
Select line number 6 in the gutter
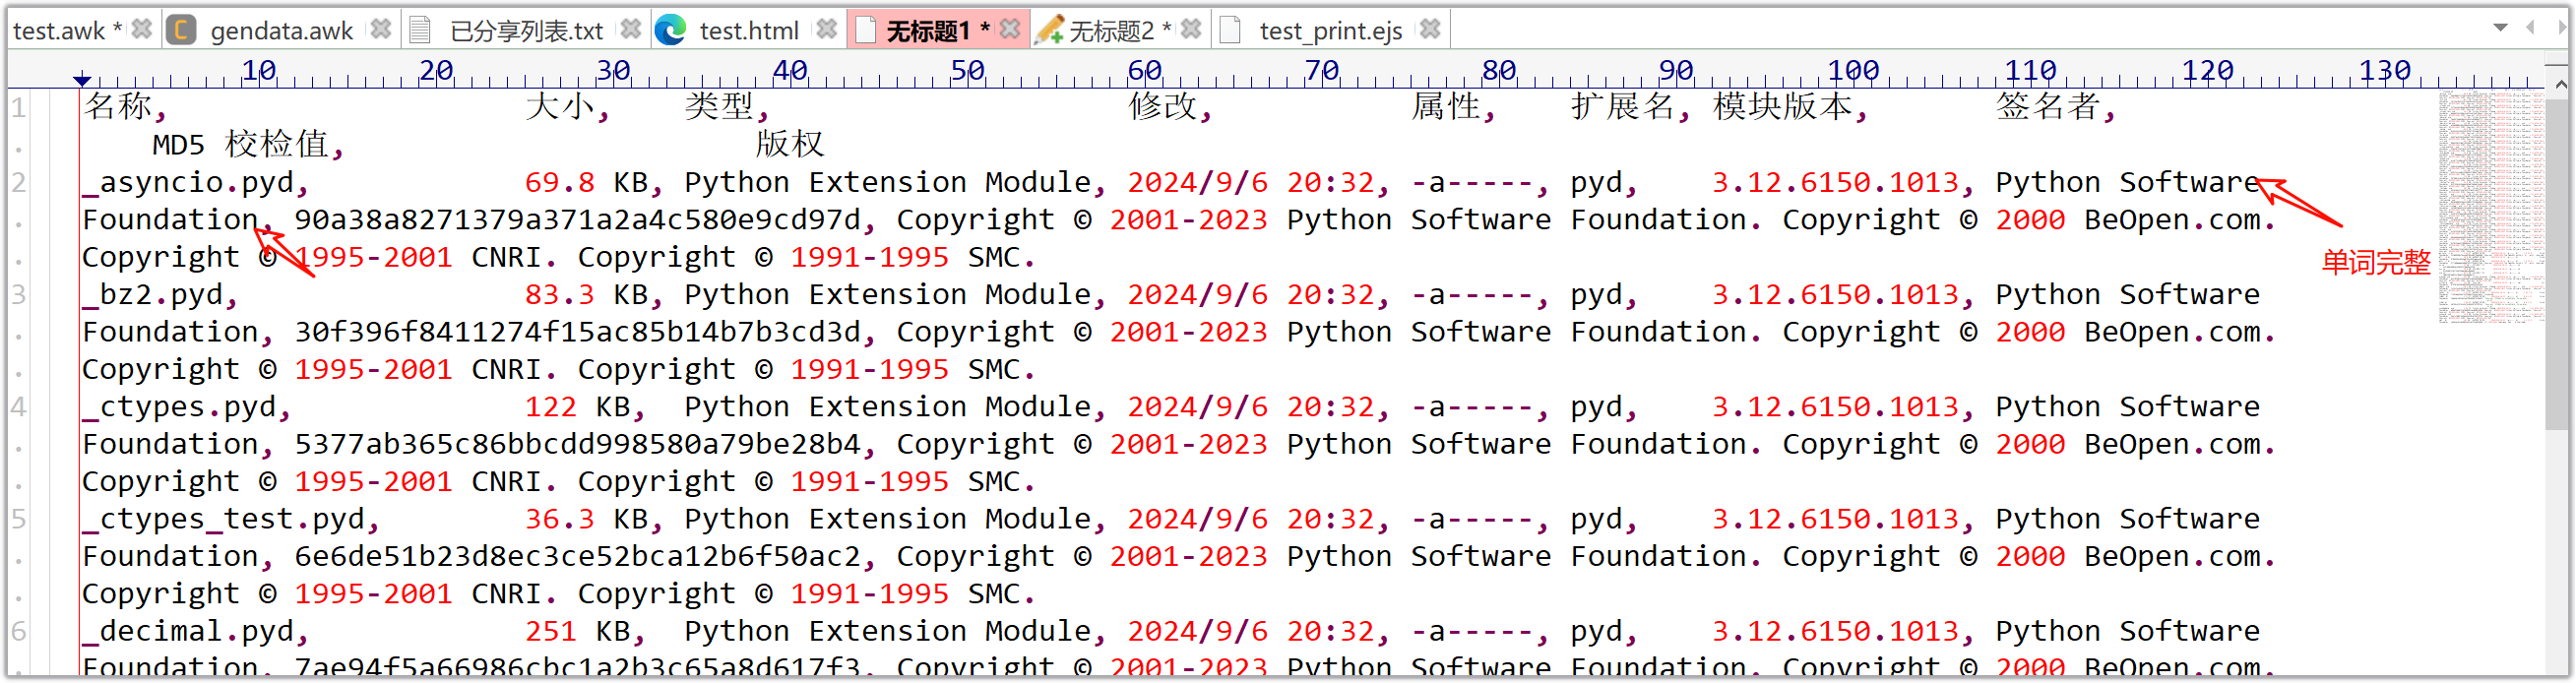(x=19, y=630)
